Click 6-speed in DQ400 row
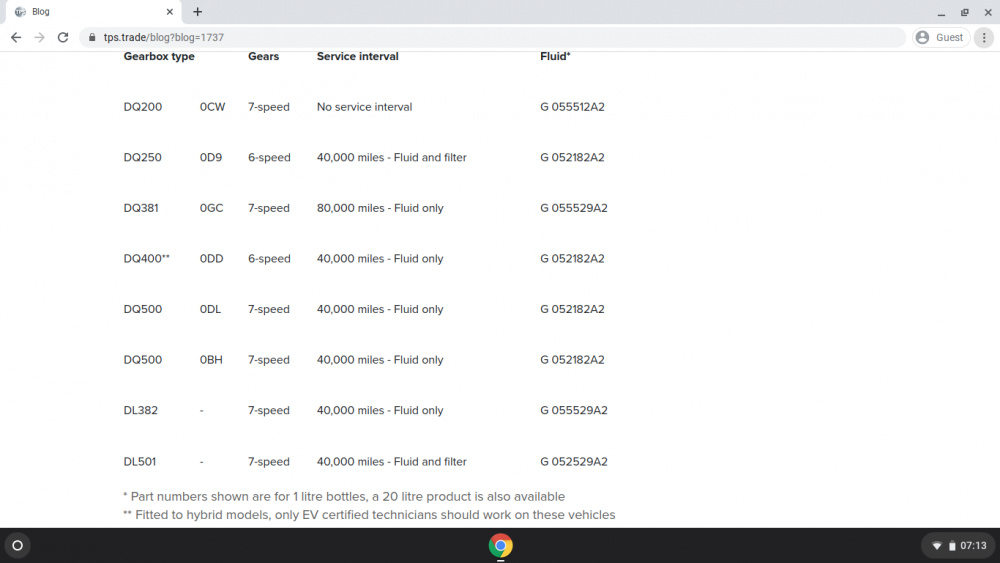The image size is (1000, 563). click(269, 258)
